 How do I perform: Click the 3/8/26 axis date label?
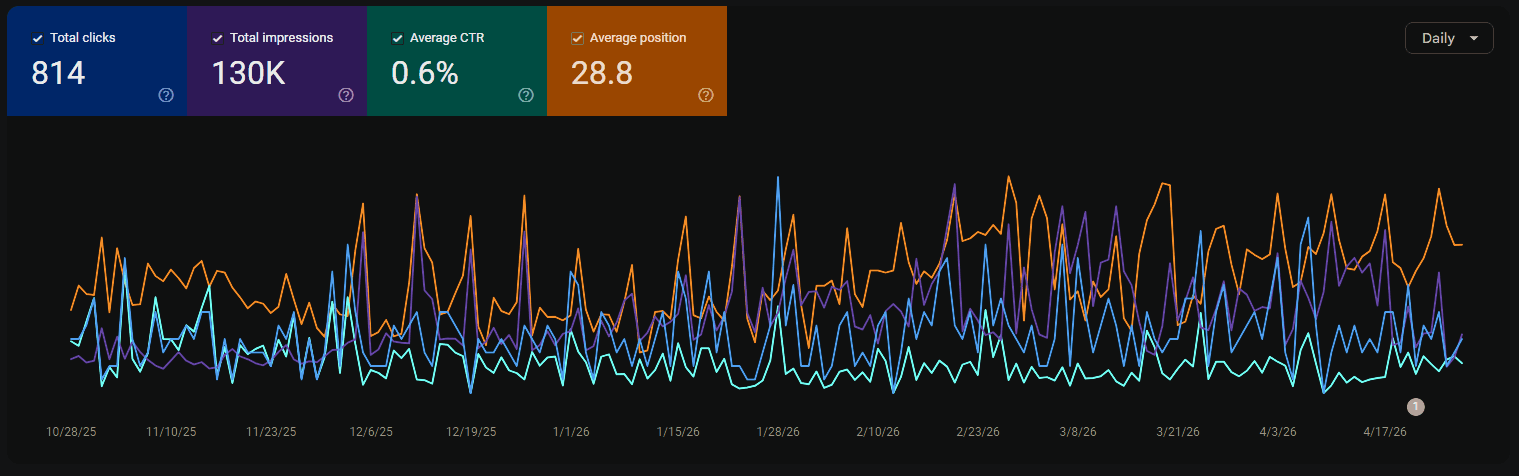(1078, 432)
